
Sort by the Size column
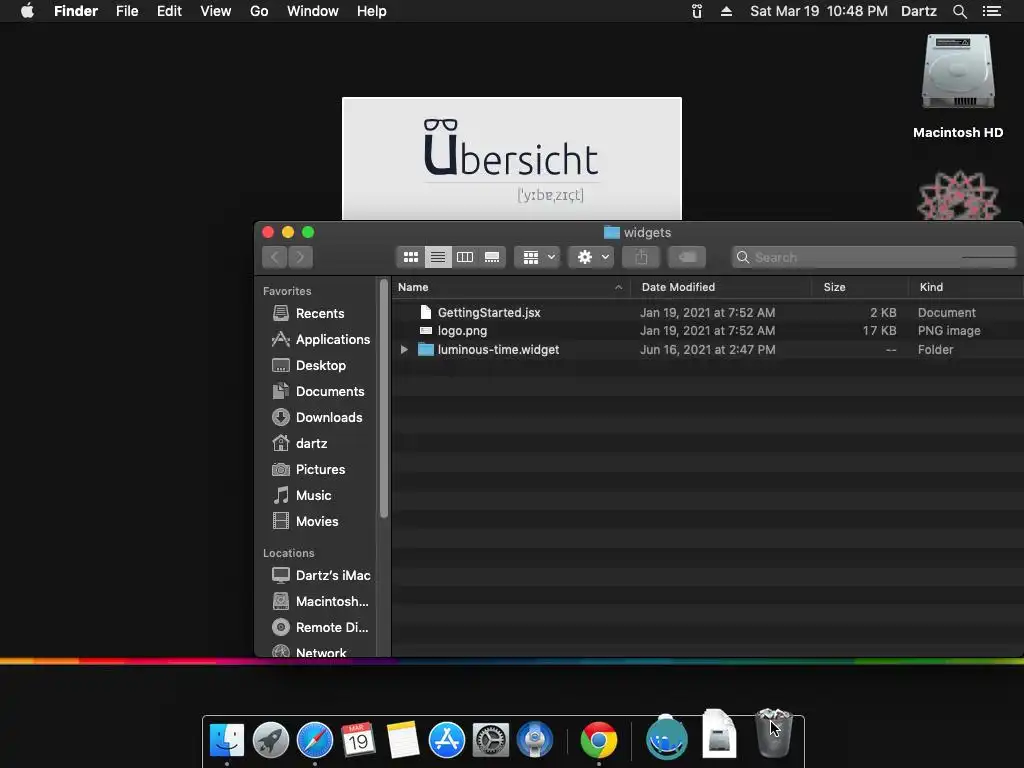coord(860,287)
